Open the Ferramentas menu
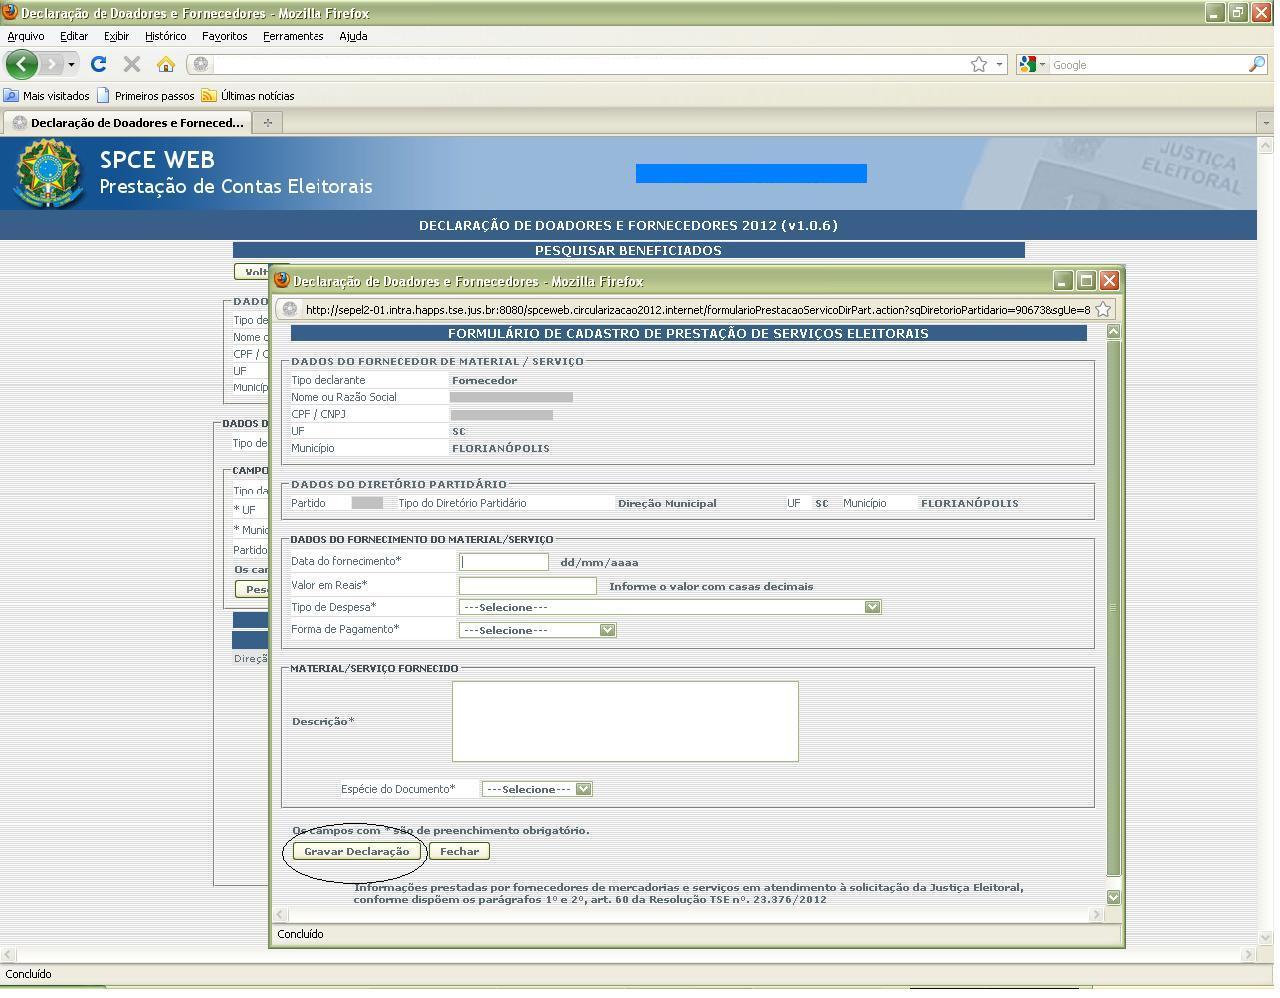Screen dimensions: 1280x998 [x=293, y=36]
